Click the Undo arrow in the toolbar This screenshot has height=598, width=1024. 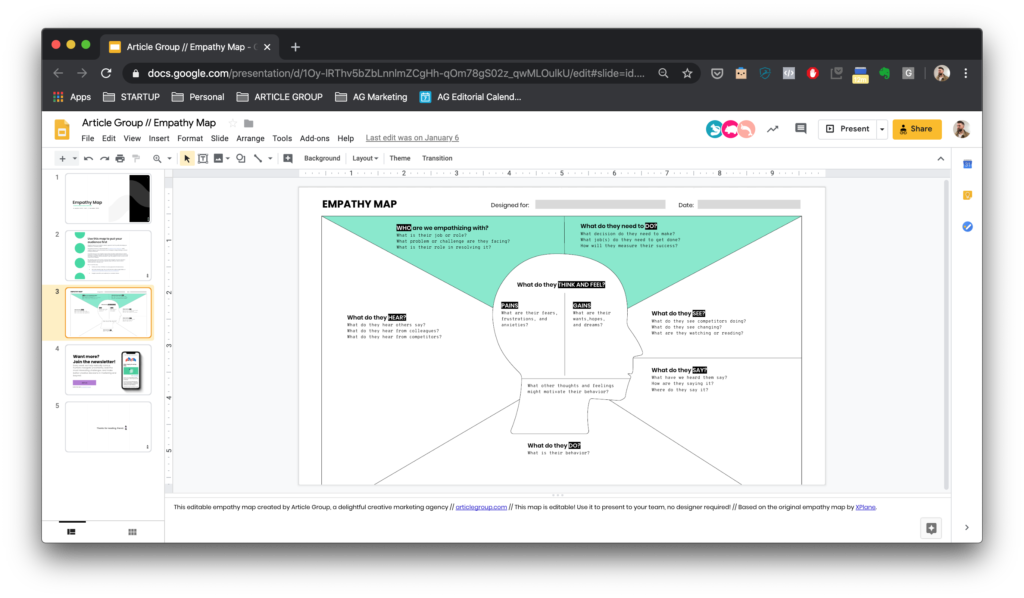pyautogui.click(x=88, y=159)
